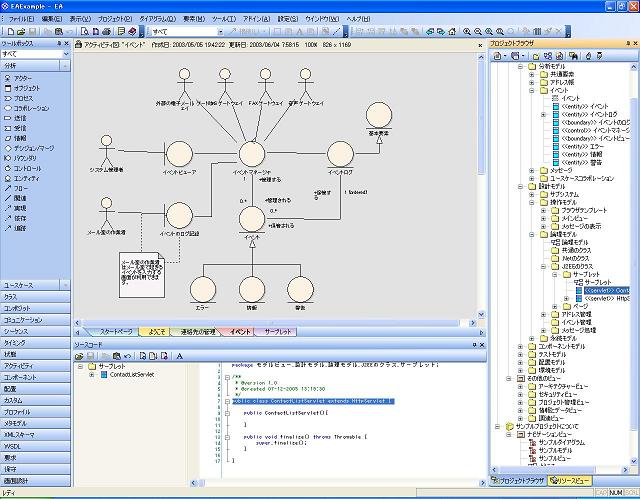Collapse the 分析モデル tree node
The image size is (640, 499).
(x=518, y=65)
